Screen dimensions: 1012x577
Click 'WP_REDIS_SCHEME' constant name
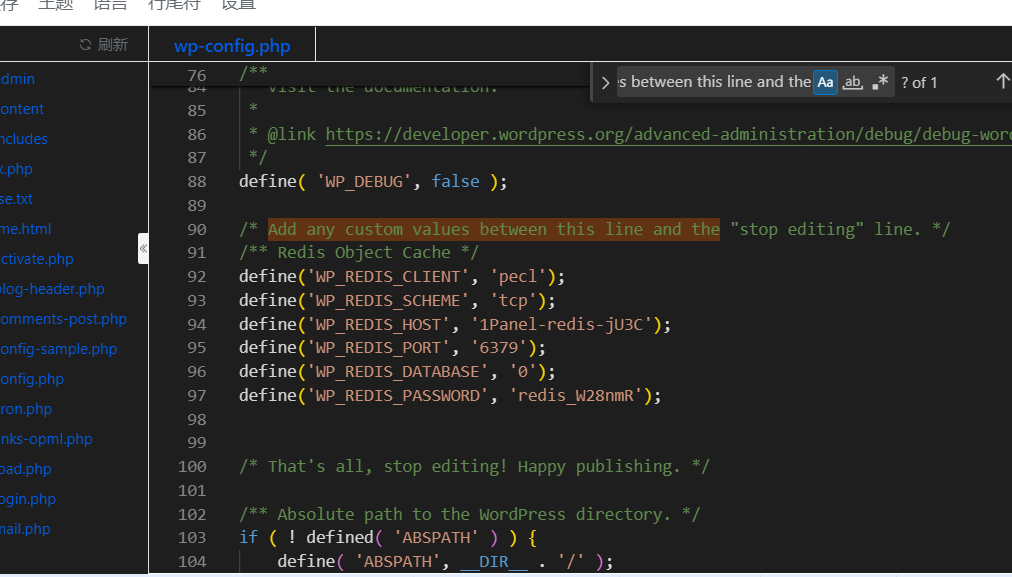point(388,301)
